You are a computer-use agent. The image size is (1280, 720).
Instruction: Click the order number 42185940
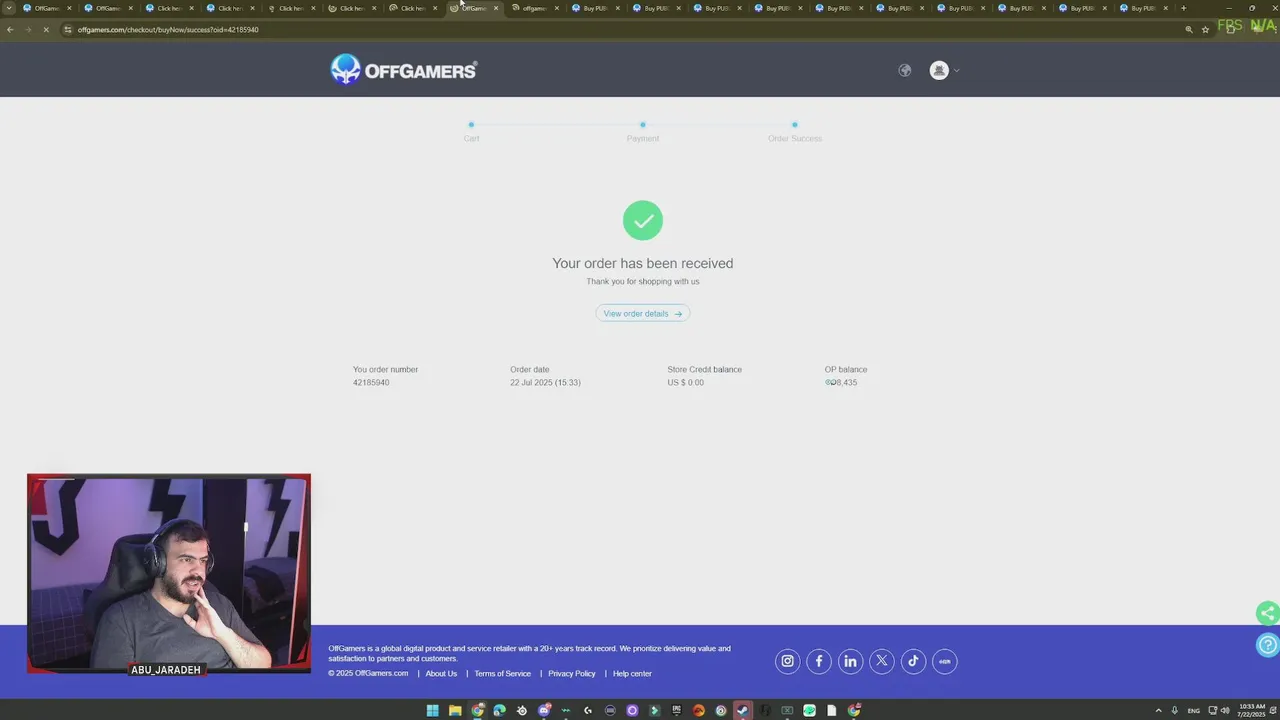pyautogui.click(x=371, y=382)
